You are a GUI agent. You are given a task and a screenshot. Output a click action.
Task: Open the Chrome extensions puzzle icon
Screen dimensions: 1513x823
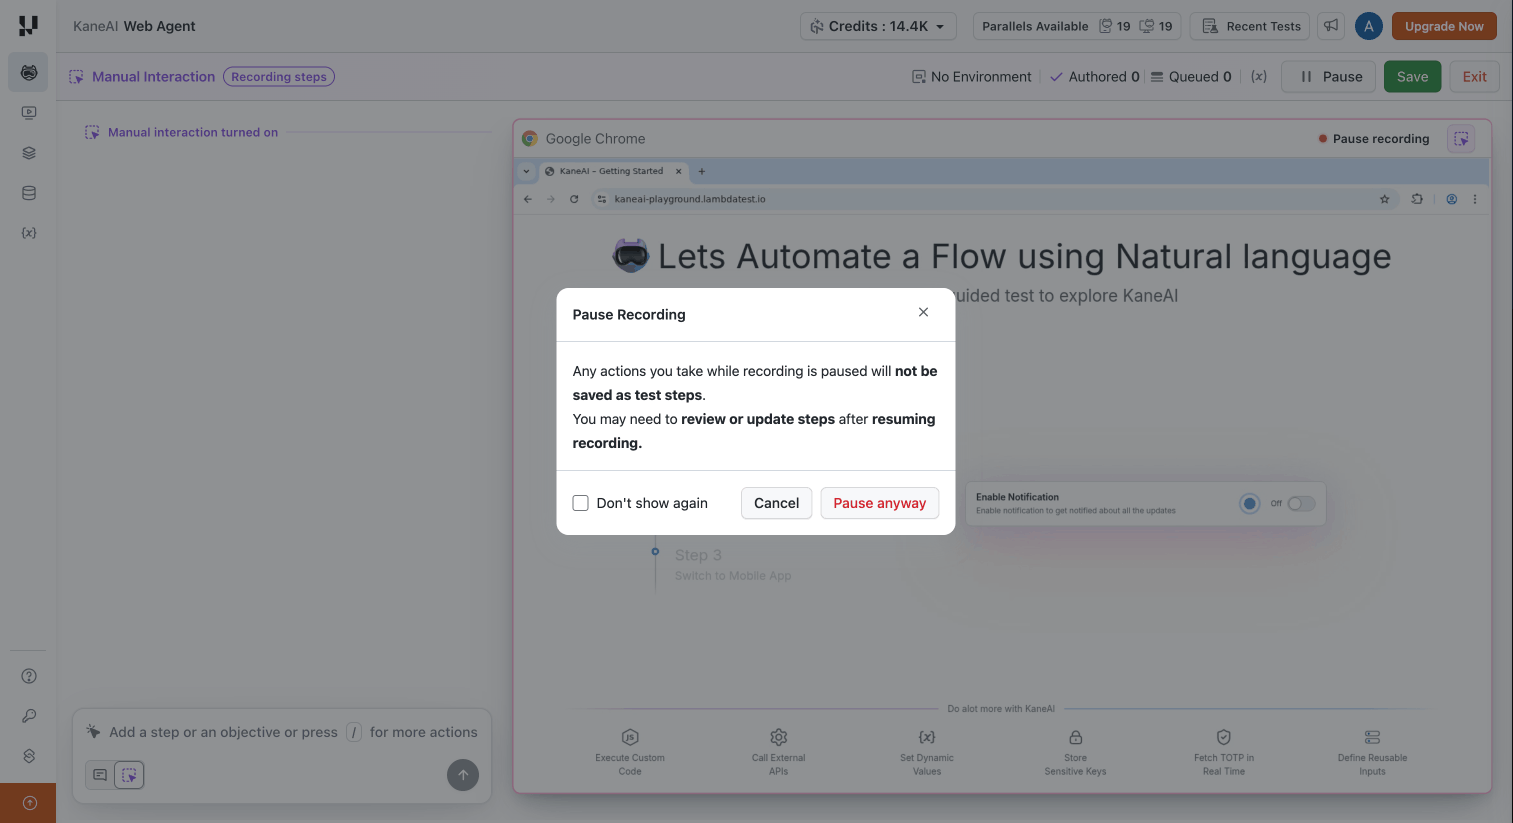pyautogui.click(x=1417, y=199)
